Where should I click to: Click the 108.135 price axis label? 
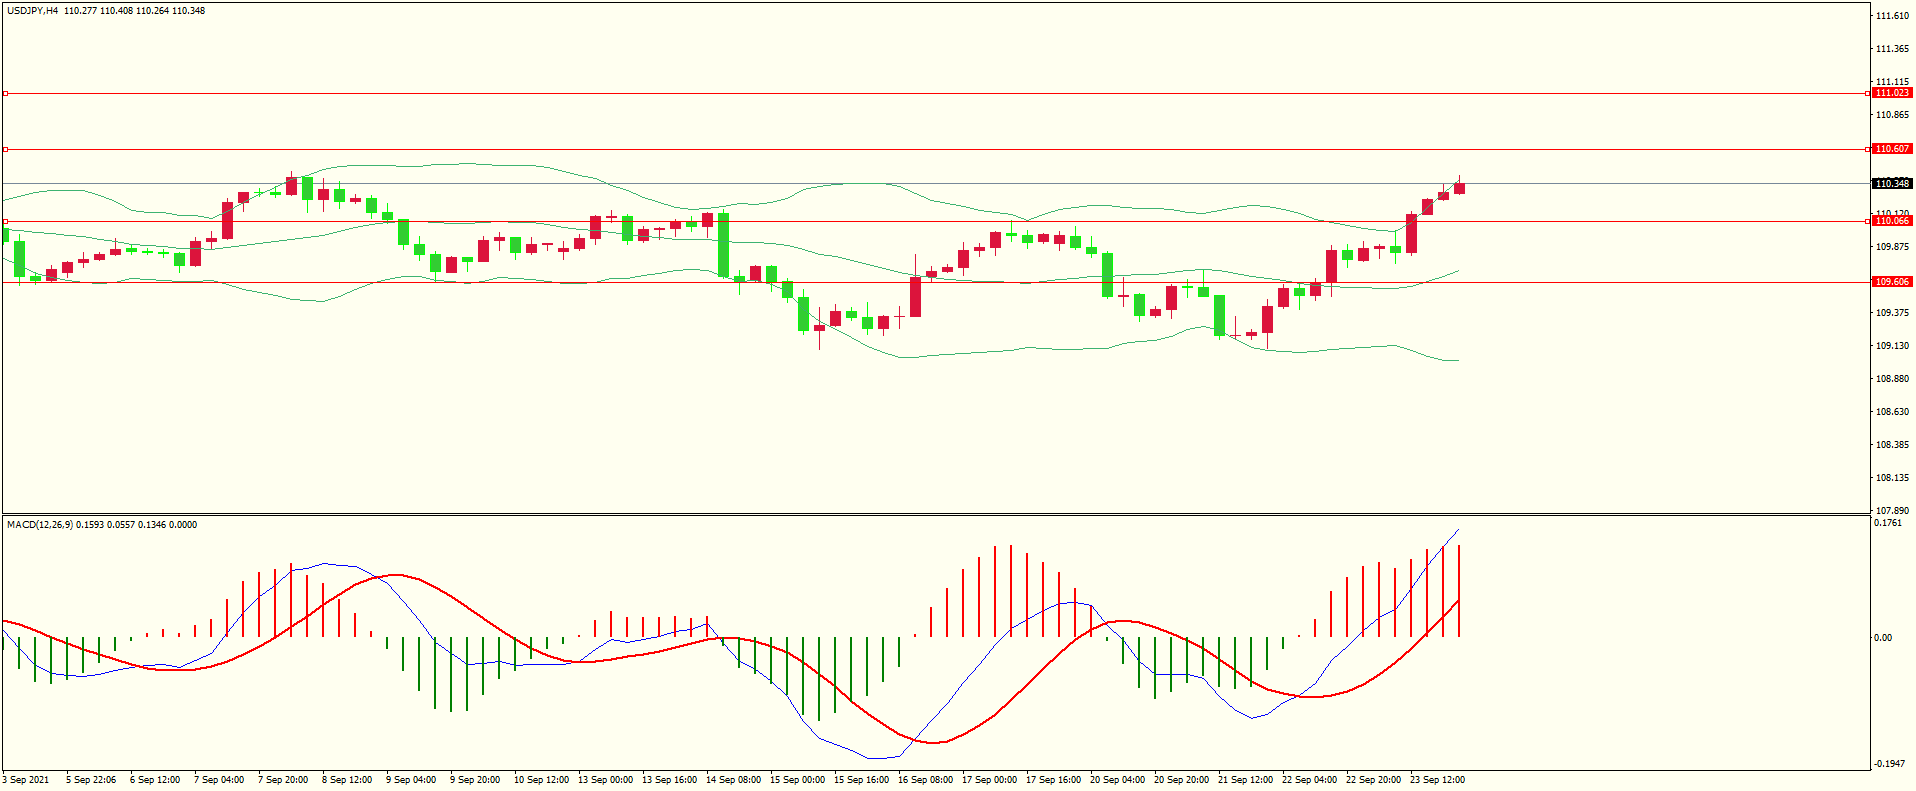tap(1892, 478)
